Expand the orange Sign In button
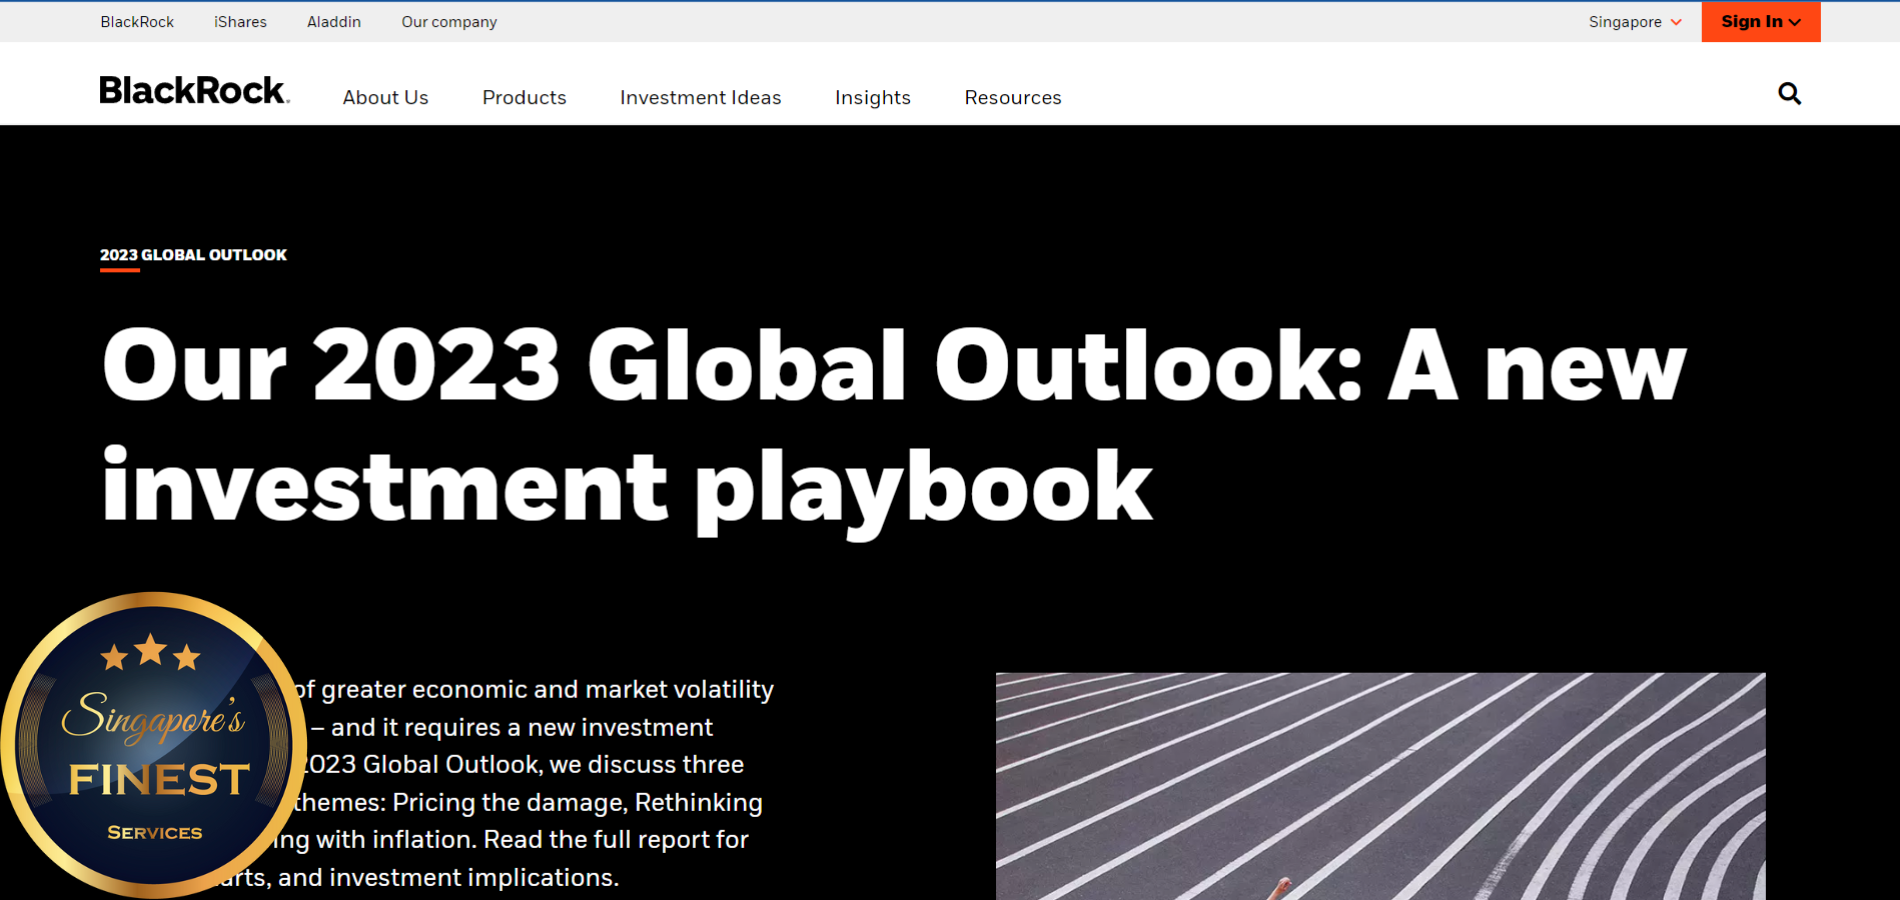This screenshot has height=900, width=1900. click(1760, 22)
